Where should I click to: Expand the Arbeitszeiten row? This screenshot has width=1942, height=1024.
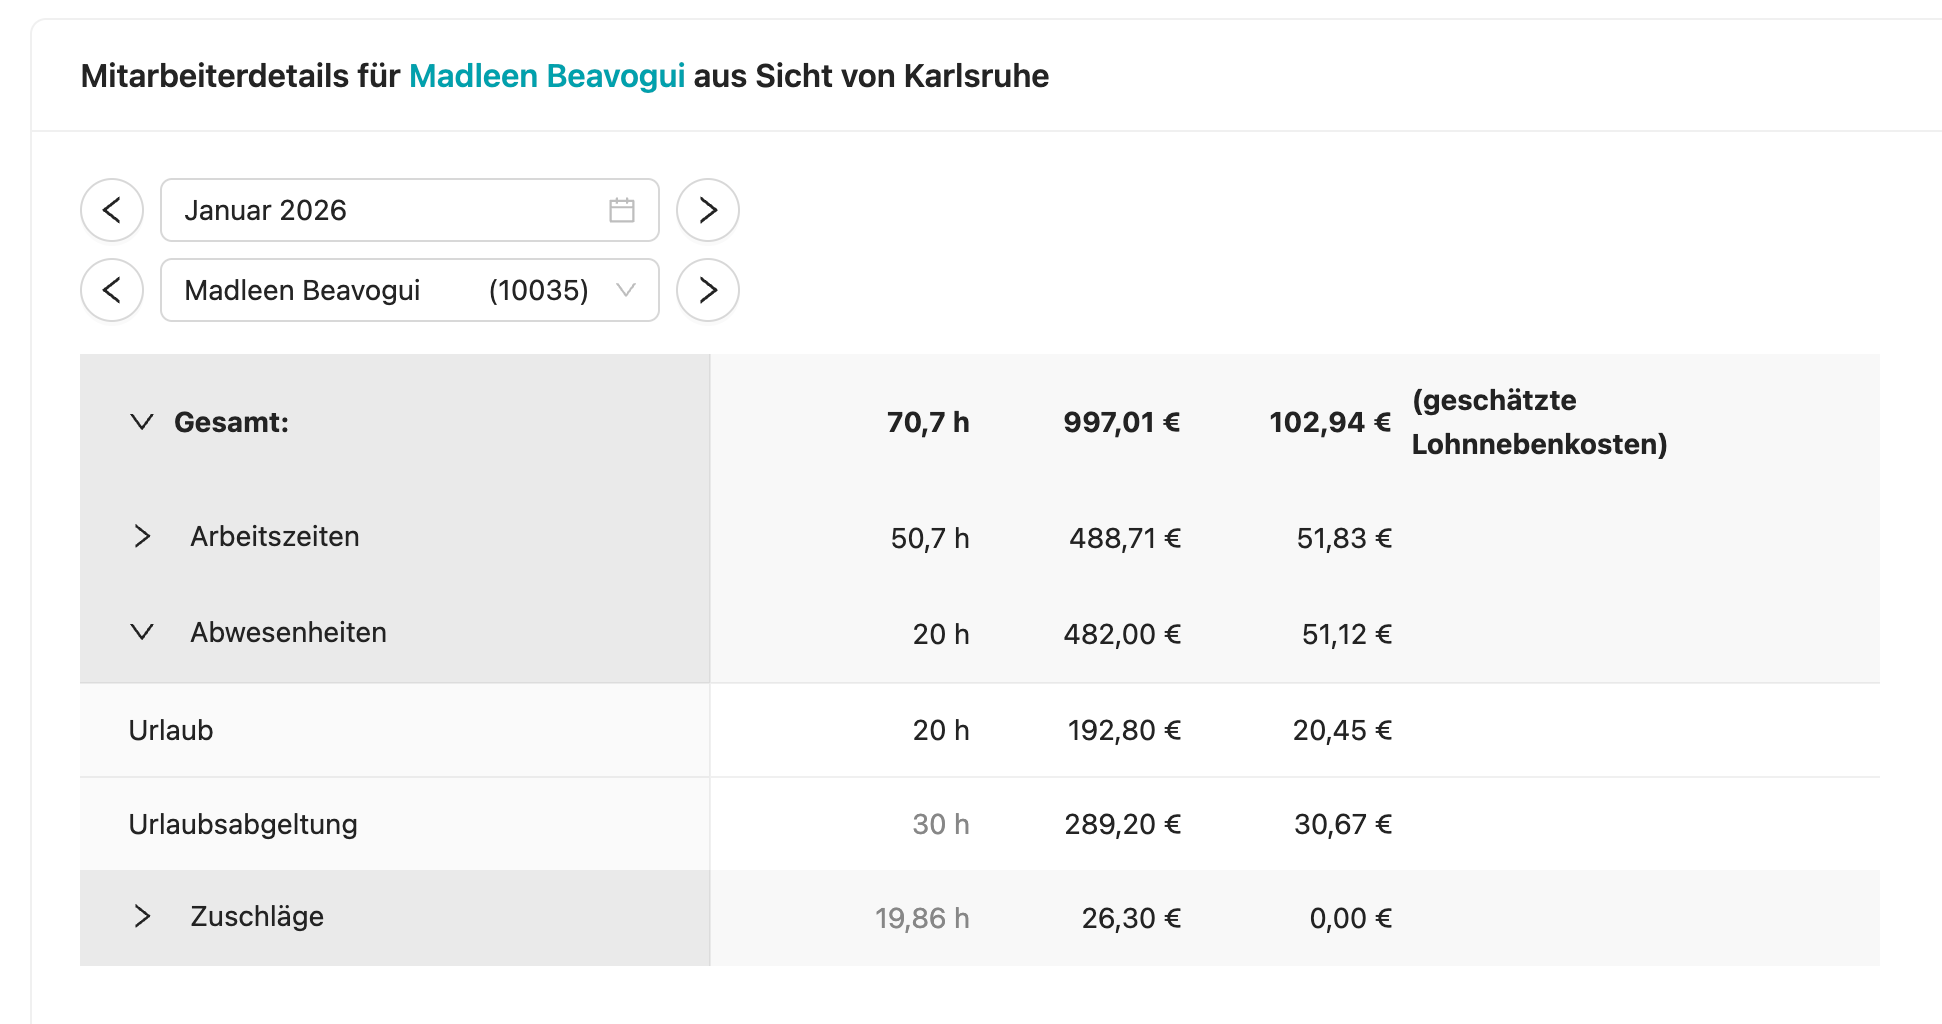[x=142, y=536]
